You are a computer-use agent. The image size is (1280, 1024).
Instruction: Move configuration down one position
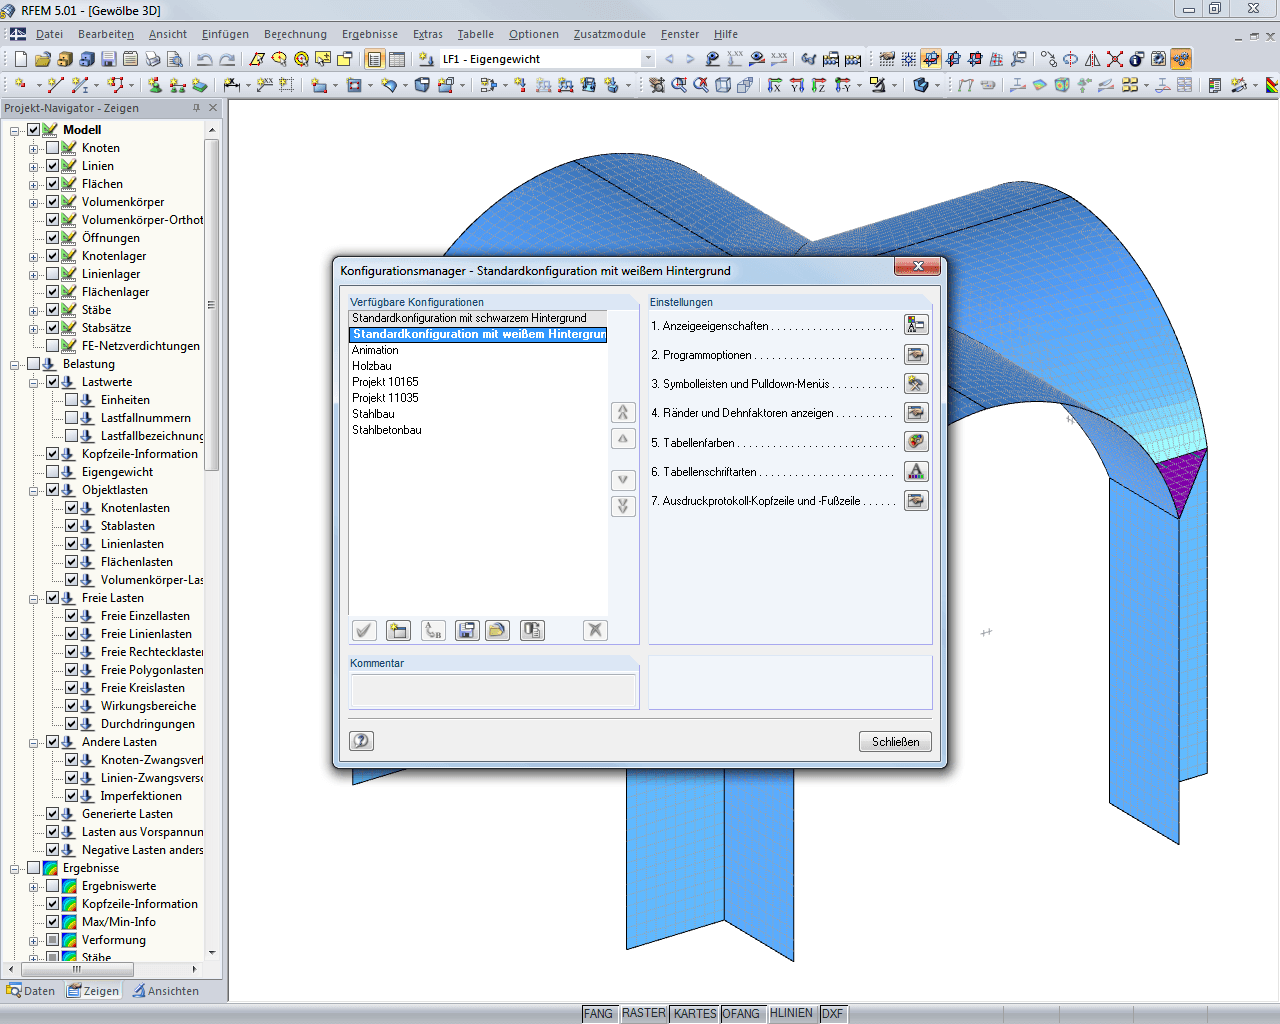(623, 480)
